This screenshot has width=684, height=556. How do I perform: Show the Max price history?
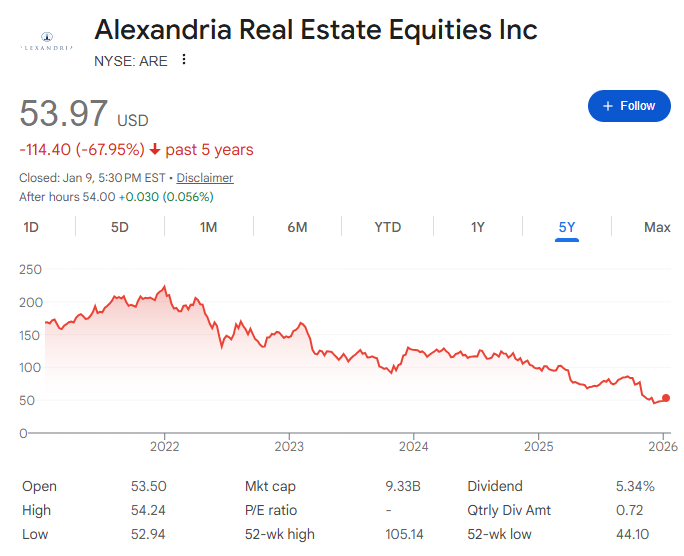657,227
